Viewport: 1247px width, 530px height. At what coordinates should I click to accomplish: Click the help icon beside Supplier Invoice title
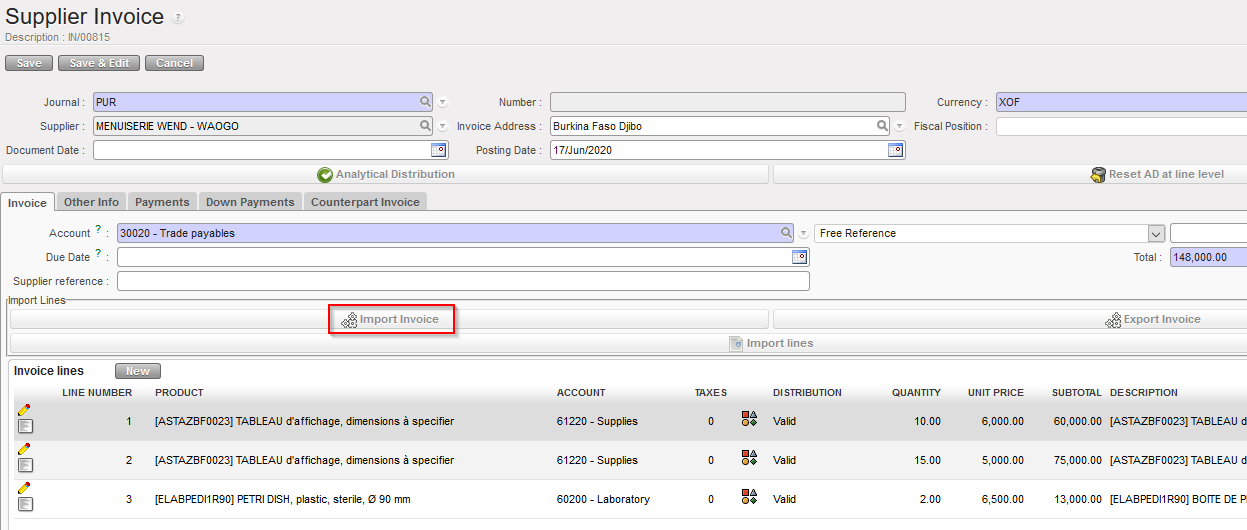point(178,19)
